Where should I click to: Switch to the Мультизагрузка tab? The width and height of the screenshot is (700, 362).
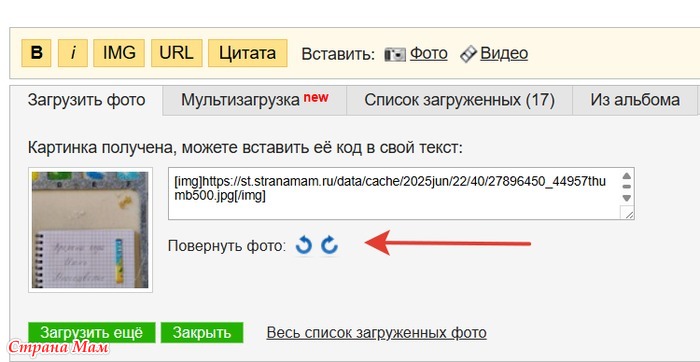pos(254,100)
